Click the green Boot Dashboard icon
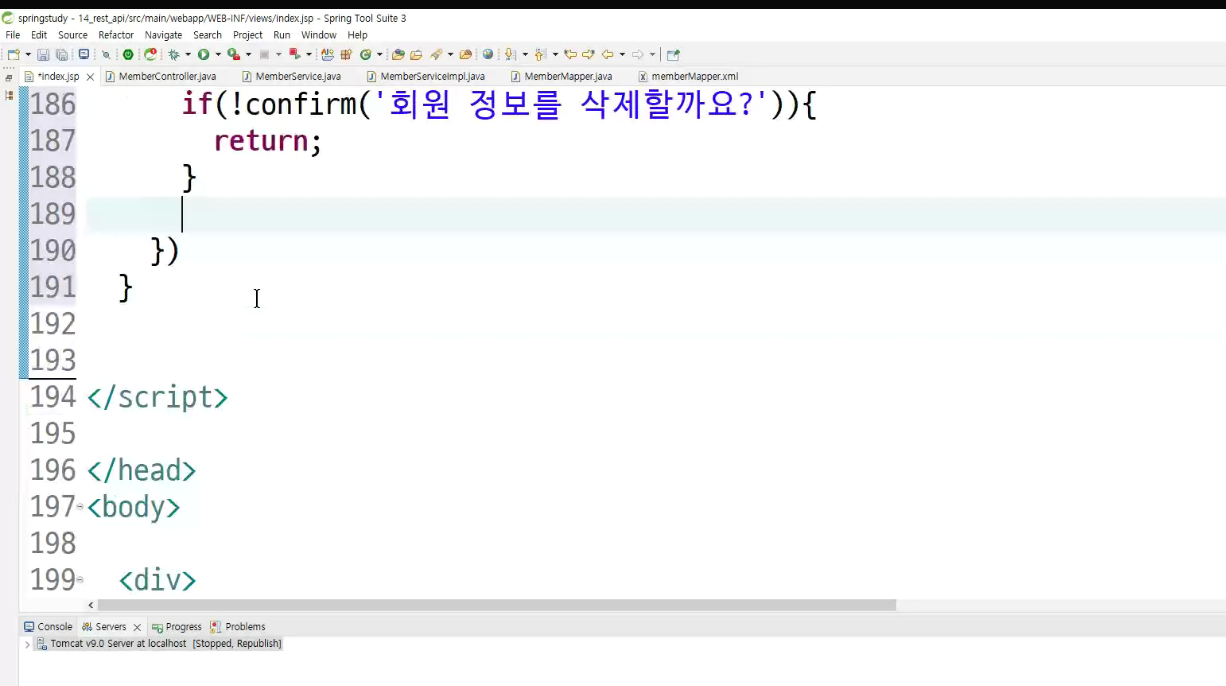This screenshot has width=1226, height=686. [128, 55]
